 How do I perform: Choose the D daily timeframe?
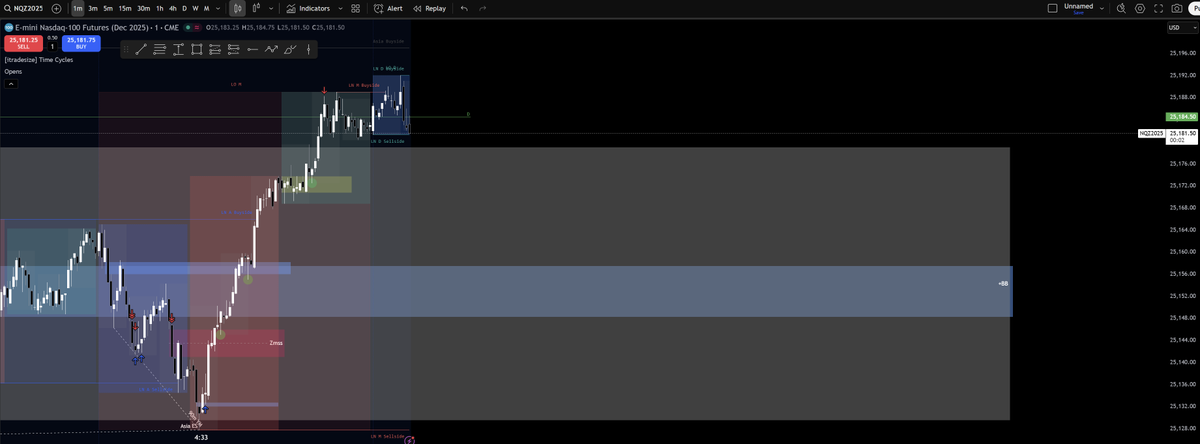(x=183, y=8)
